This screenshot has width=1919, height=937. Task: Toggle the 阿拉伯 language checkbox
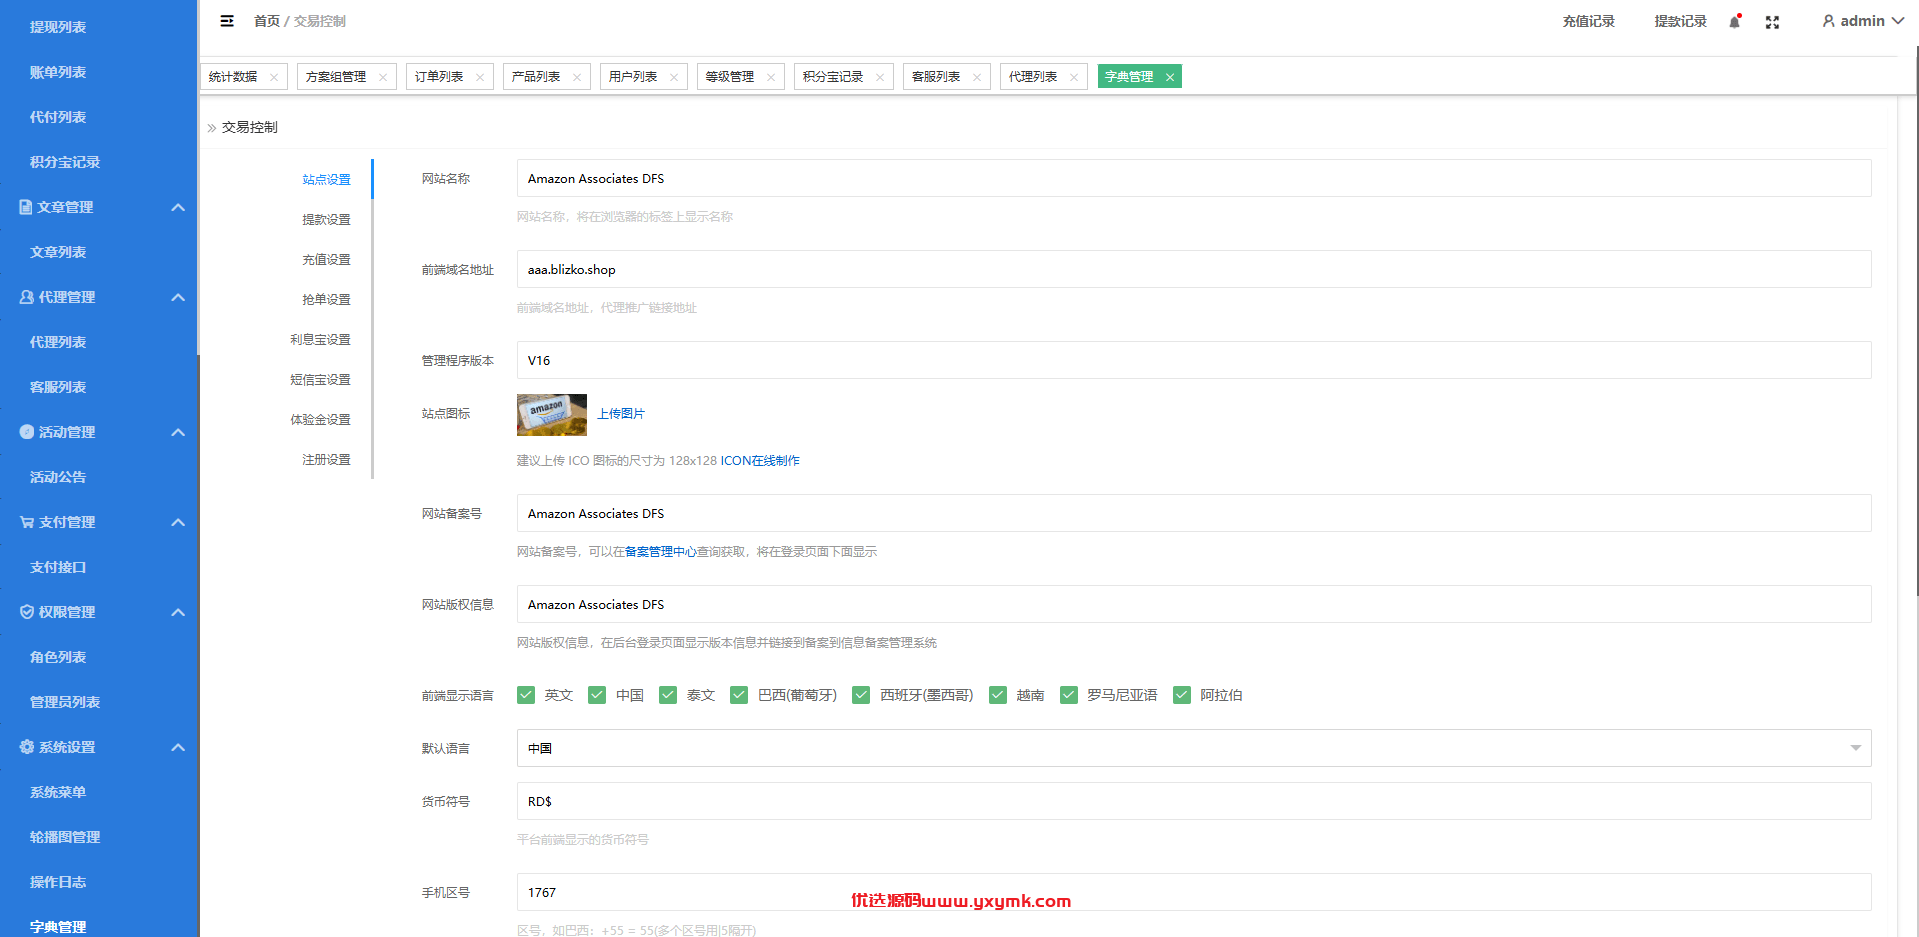[x=1182, y=695]
